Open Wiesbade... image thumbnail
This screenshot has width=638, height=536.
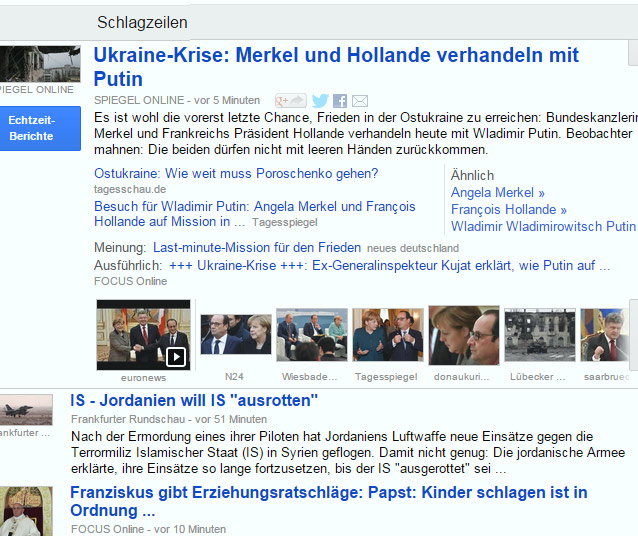312,335
